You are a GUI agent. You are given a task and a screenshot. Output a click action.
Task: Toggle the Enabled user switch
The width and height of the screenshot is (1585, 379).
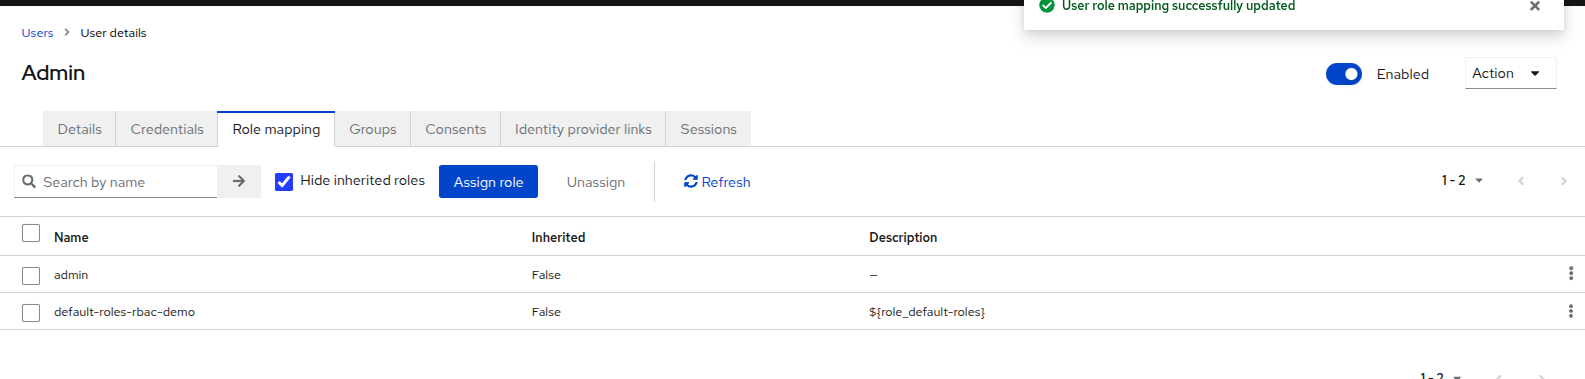click(1343, 74)
